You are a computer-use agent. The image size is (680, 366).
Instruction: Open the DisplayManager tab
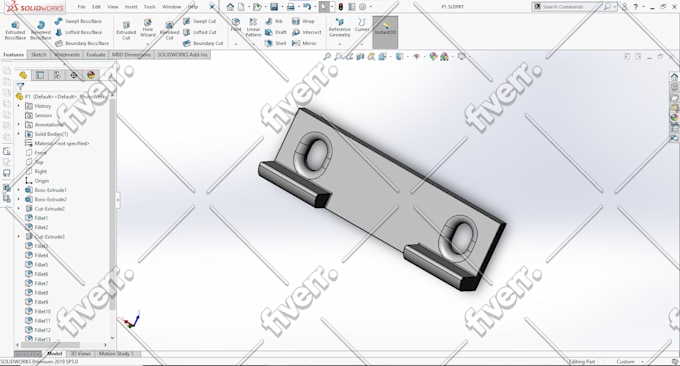[x=91, y=75]
